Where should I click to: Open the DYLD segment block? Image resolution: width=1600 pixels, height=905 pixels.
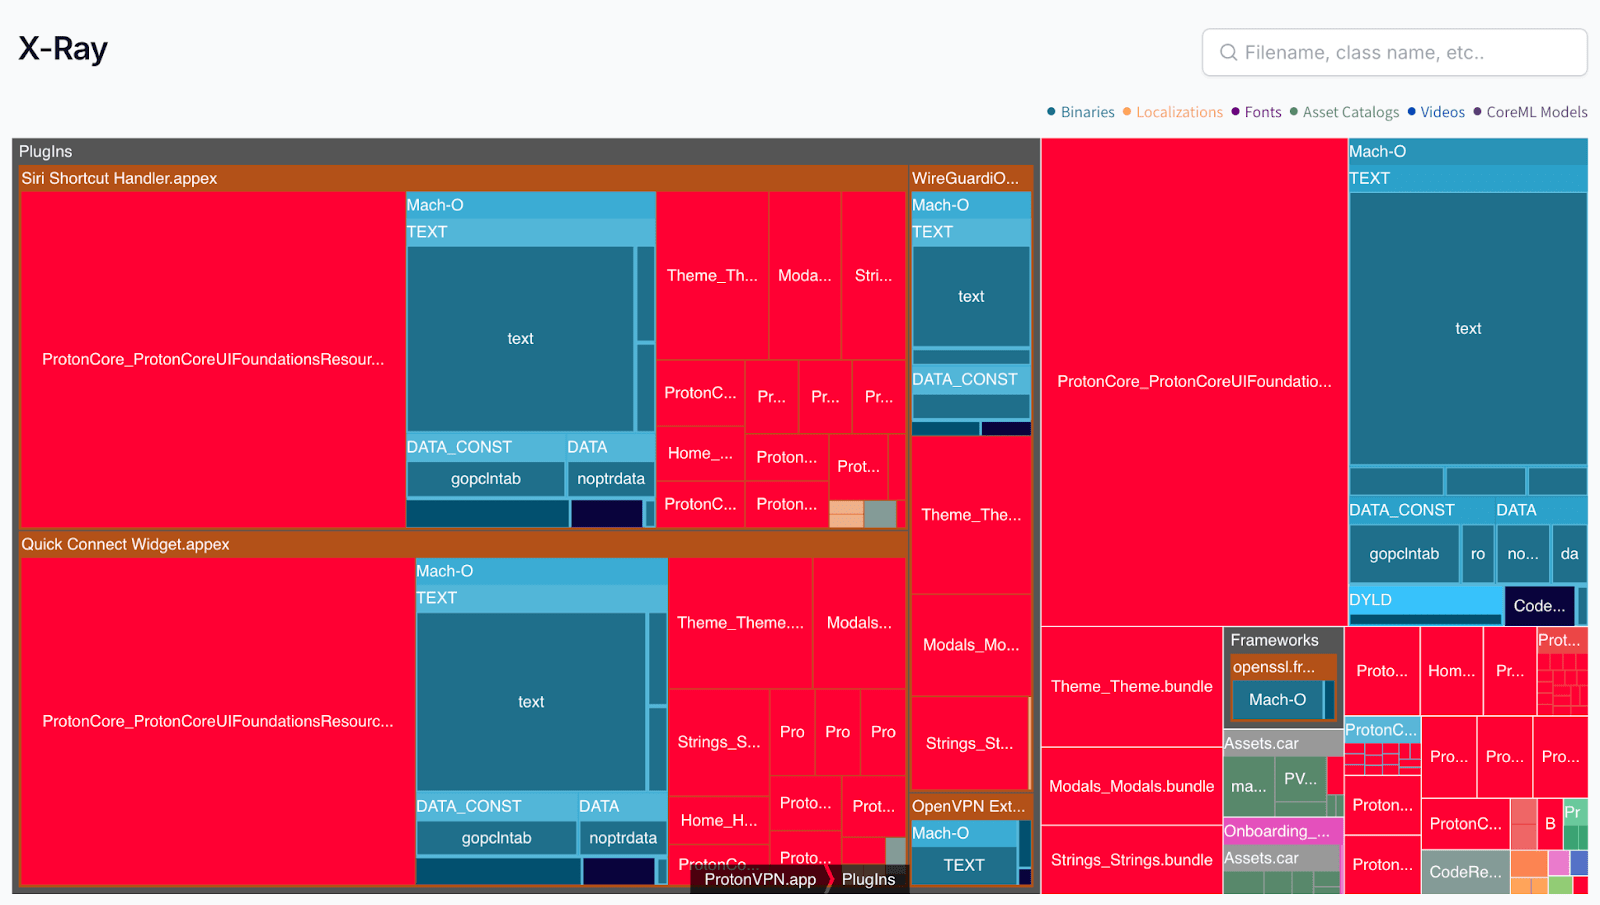pos(1424,600)
